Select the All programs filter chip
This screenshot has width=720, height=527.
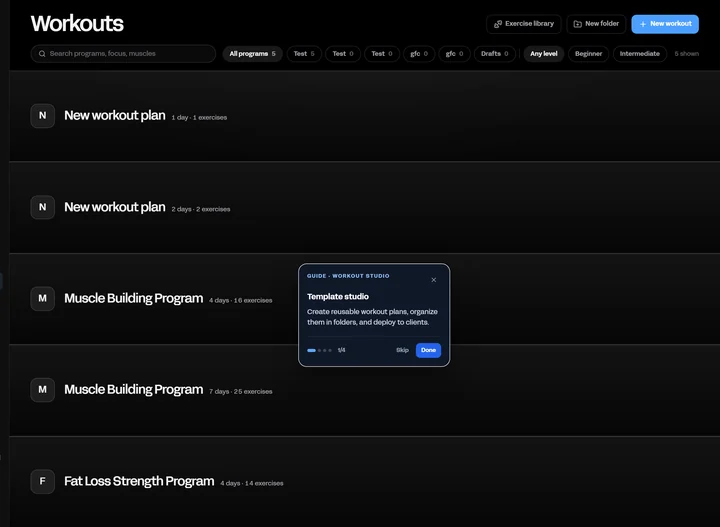tap(252, 54)
